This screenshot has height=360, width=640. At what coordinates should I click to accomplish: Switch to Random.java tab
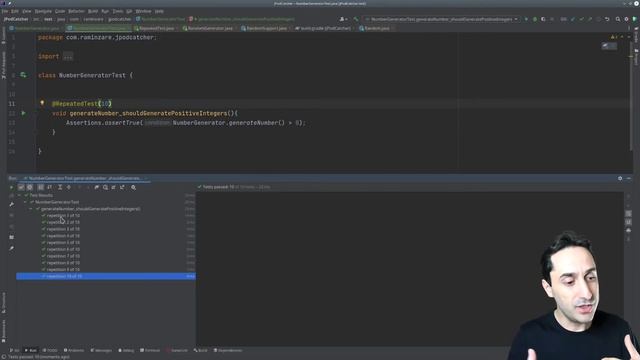[377, 29]
